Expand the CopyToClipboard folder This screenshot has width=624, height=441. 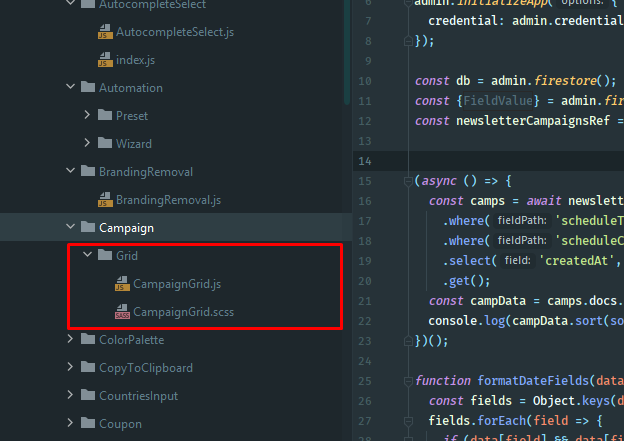coord(70,368)
